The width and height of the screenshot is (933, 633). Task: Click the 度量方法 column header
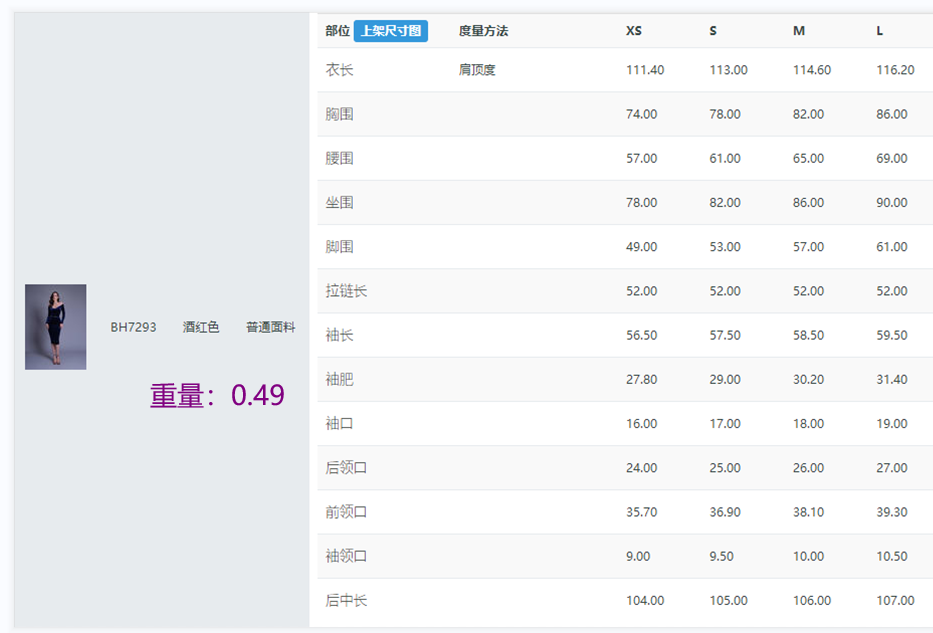[483, 31]
